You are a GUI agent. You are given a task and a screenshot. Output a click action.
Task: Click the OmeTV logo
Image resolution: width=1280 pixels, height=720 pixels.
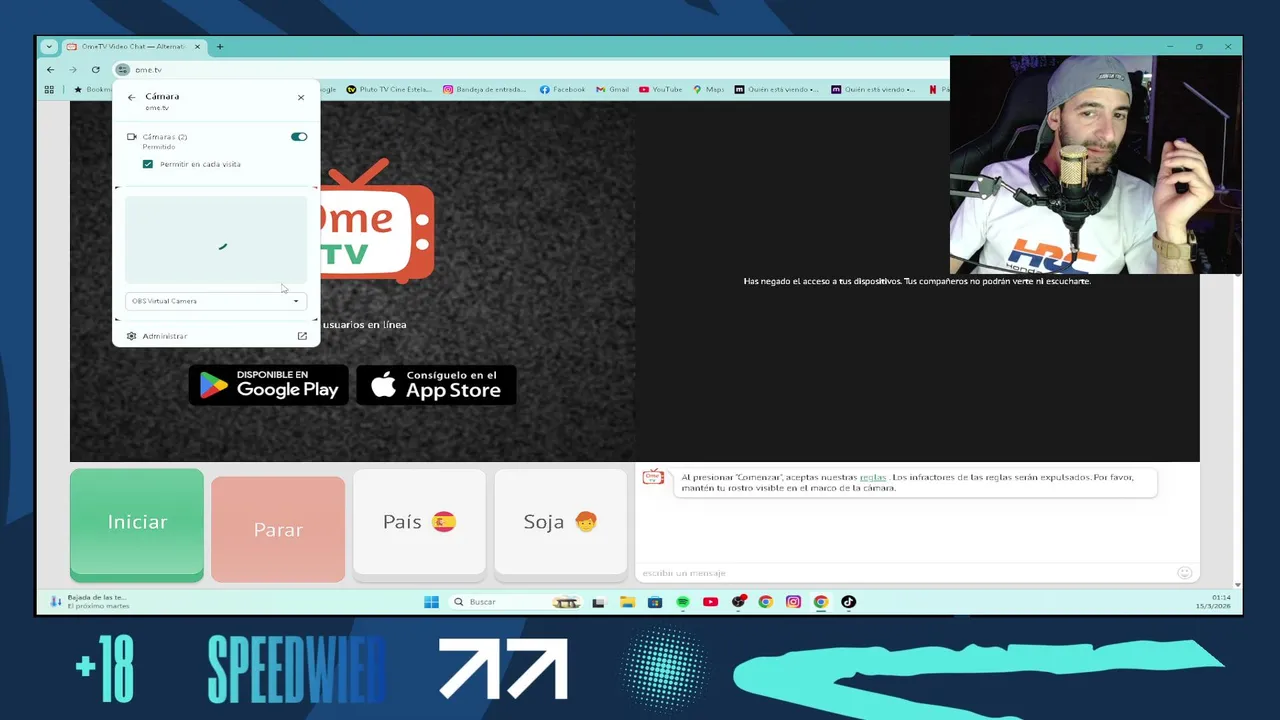377,222
